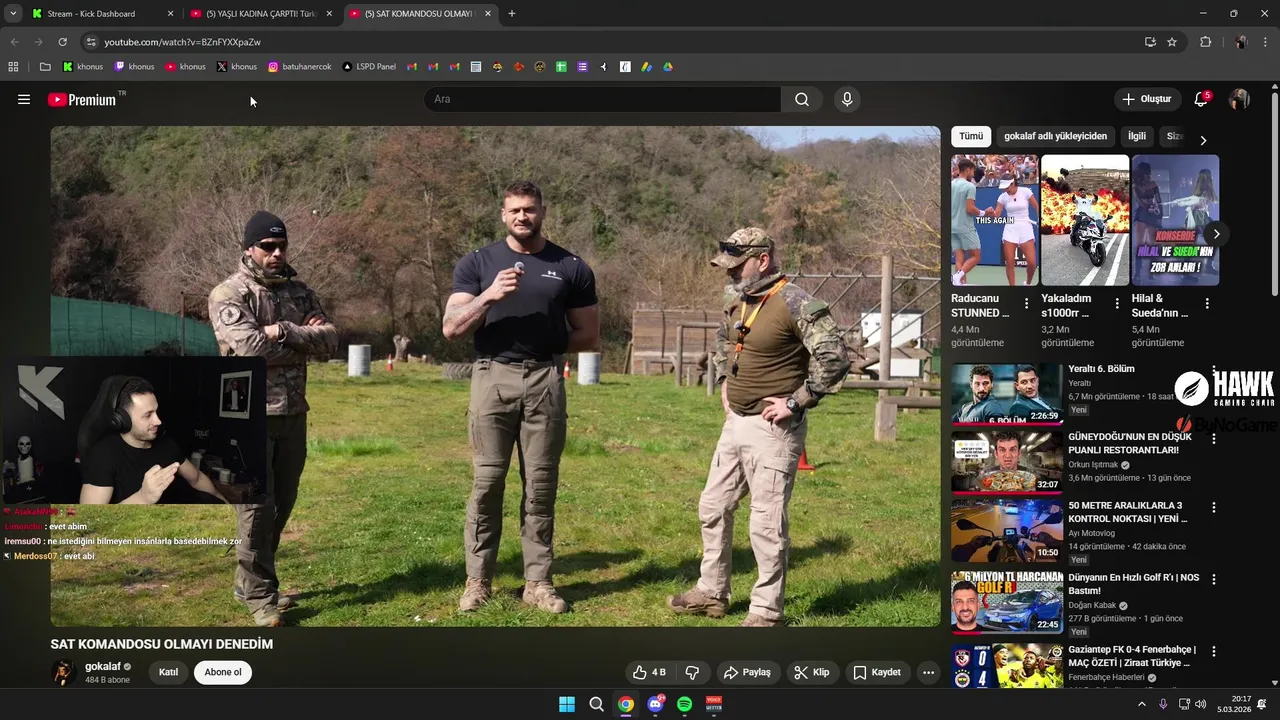This screenshot has width=1280, height=720.
Task: Bookmark this page with star icon
Action: pos(1172,42)
